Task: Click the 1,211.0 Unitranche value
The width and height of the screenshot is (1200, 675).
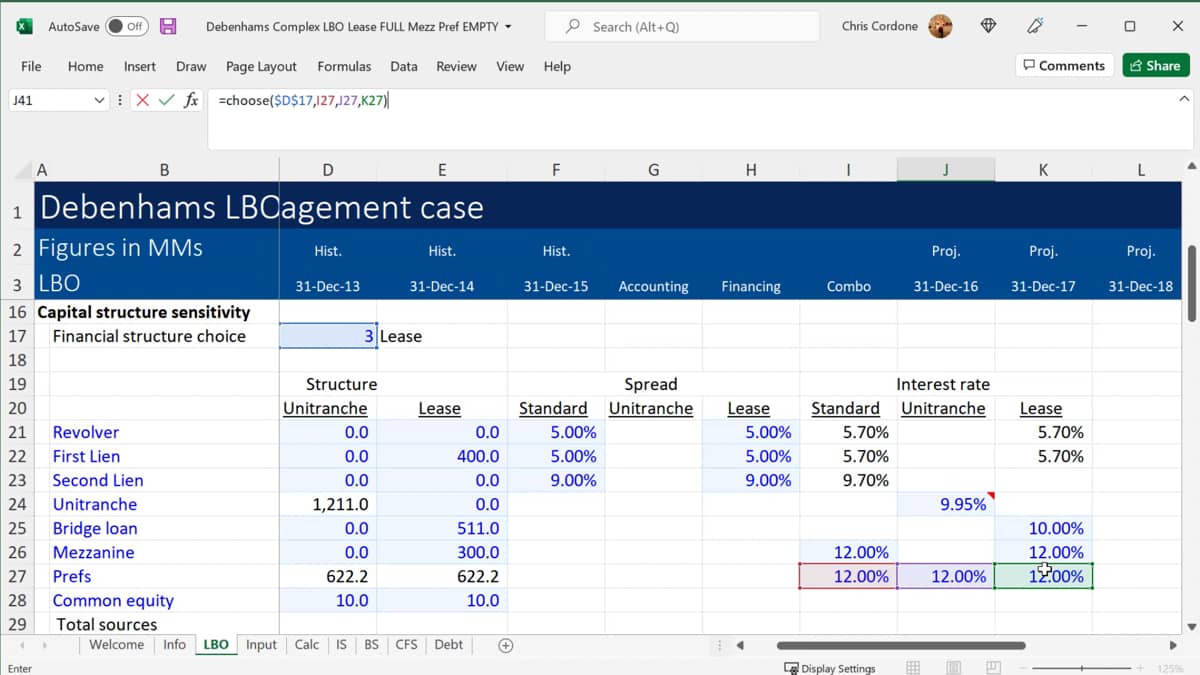Action: (340, 504)
